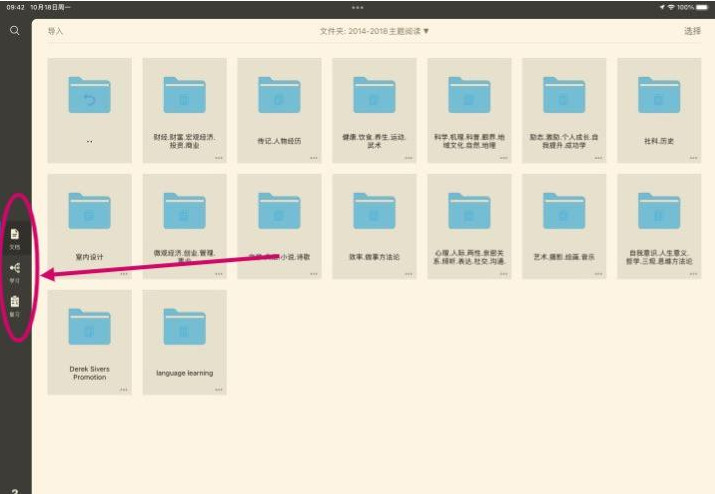This screenshot has height=494, width=715.
Task: Open the 社科.历史 folder
Action: coord(659,110)
